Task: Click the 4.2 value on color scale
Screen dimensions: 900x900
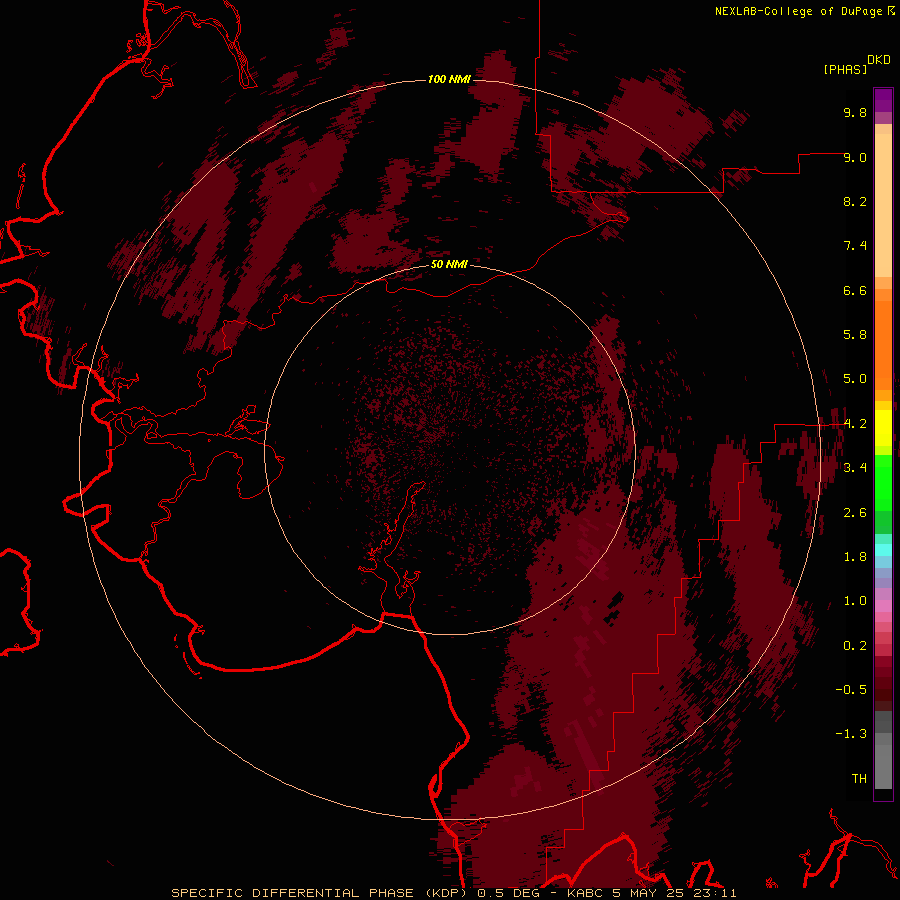Action: (x=855, y=424)
